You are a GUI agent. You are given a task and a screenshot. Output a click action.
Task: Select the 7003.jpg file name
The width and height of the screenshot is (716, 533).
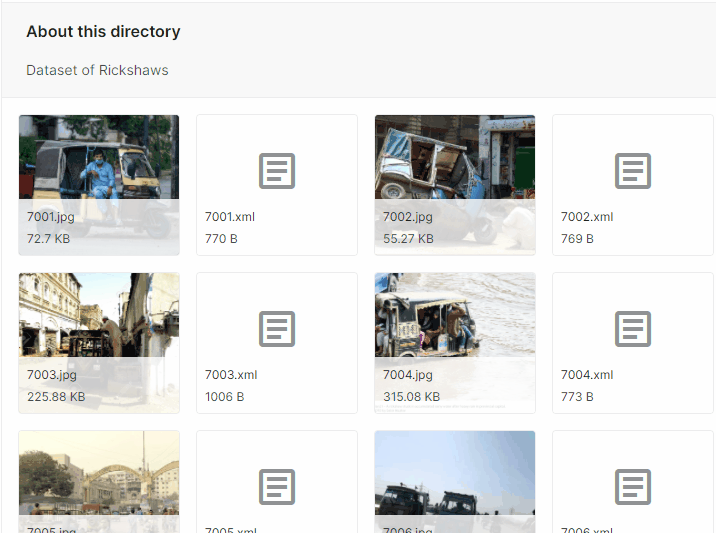(52, 375)
